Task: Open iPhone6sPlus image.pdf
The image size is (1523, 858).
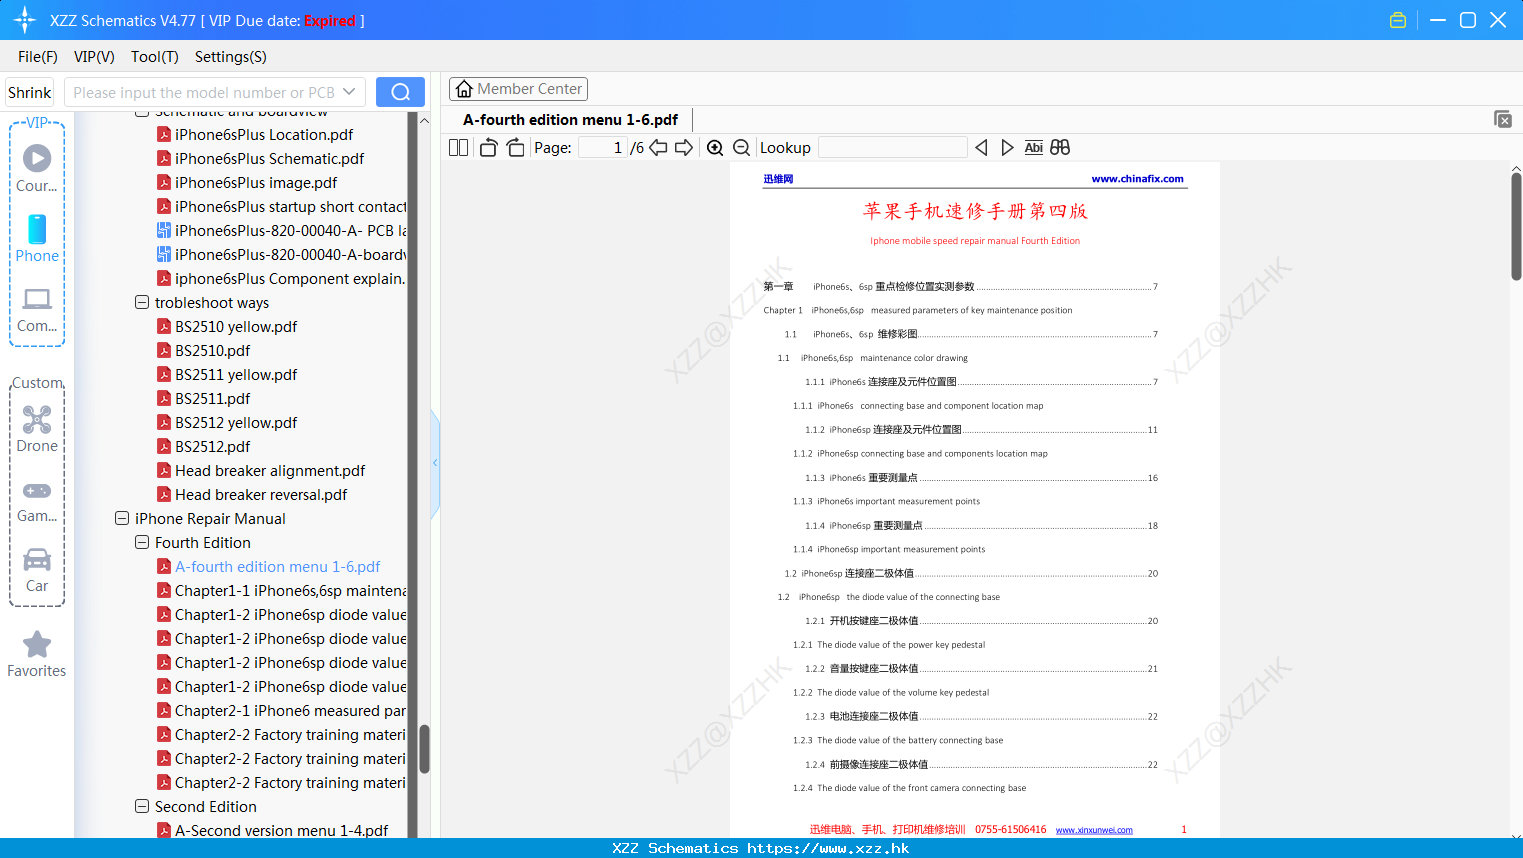Action: [x=256, y=182]
